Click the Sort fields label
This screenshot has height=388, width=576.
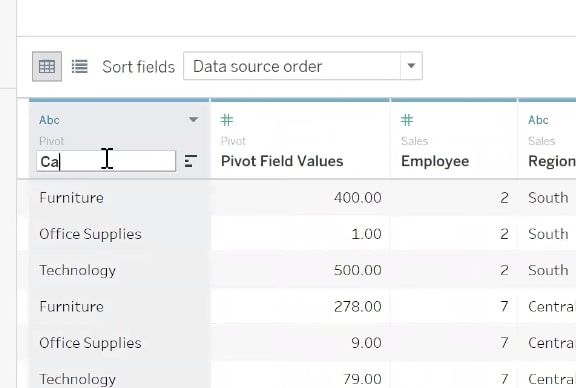138,67
